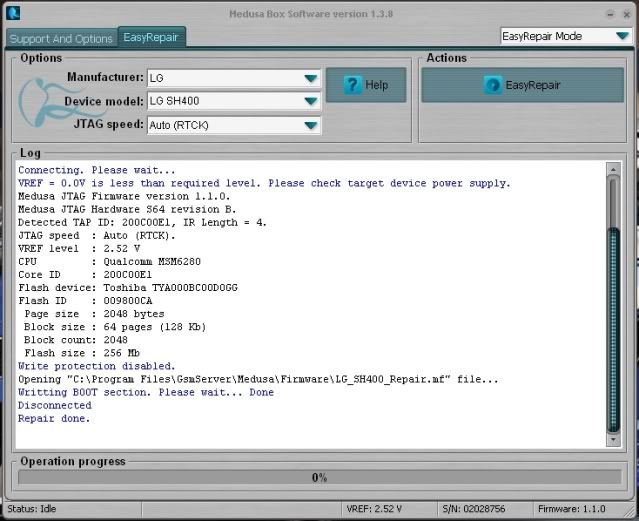Switch to Support And Options tab
This screenshot has width=639, height=521.
[x=62, y=38]
